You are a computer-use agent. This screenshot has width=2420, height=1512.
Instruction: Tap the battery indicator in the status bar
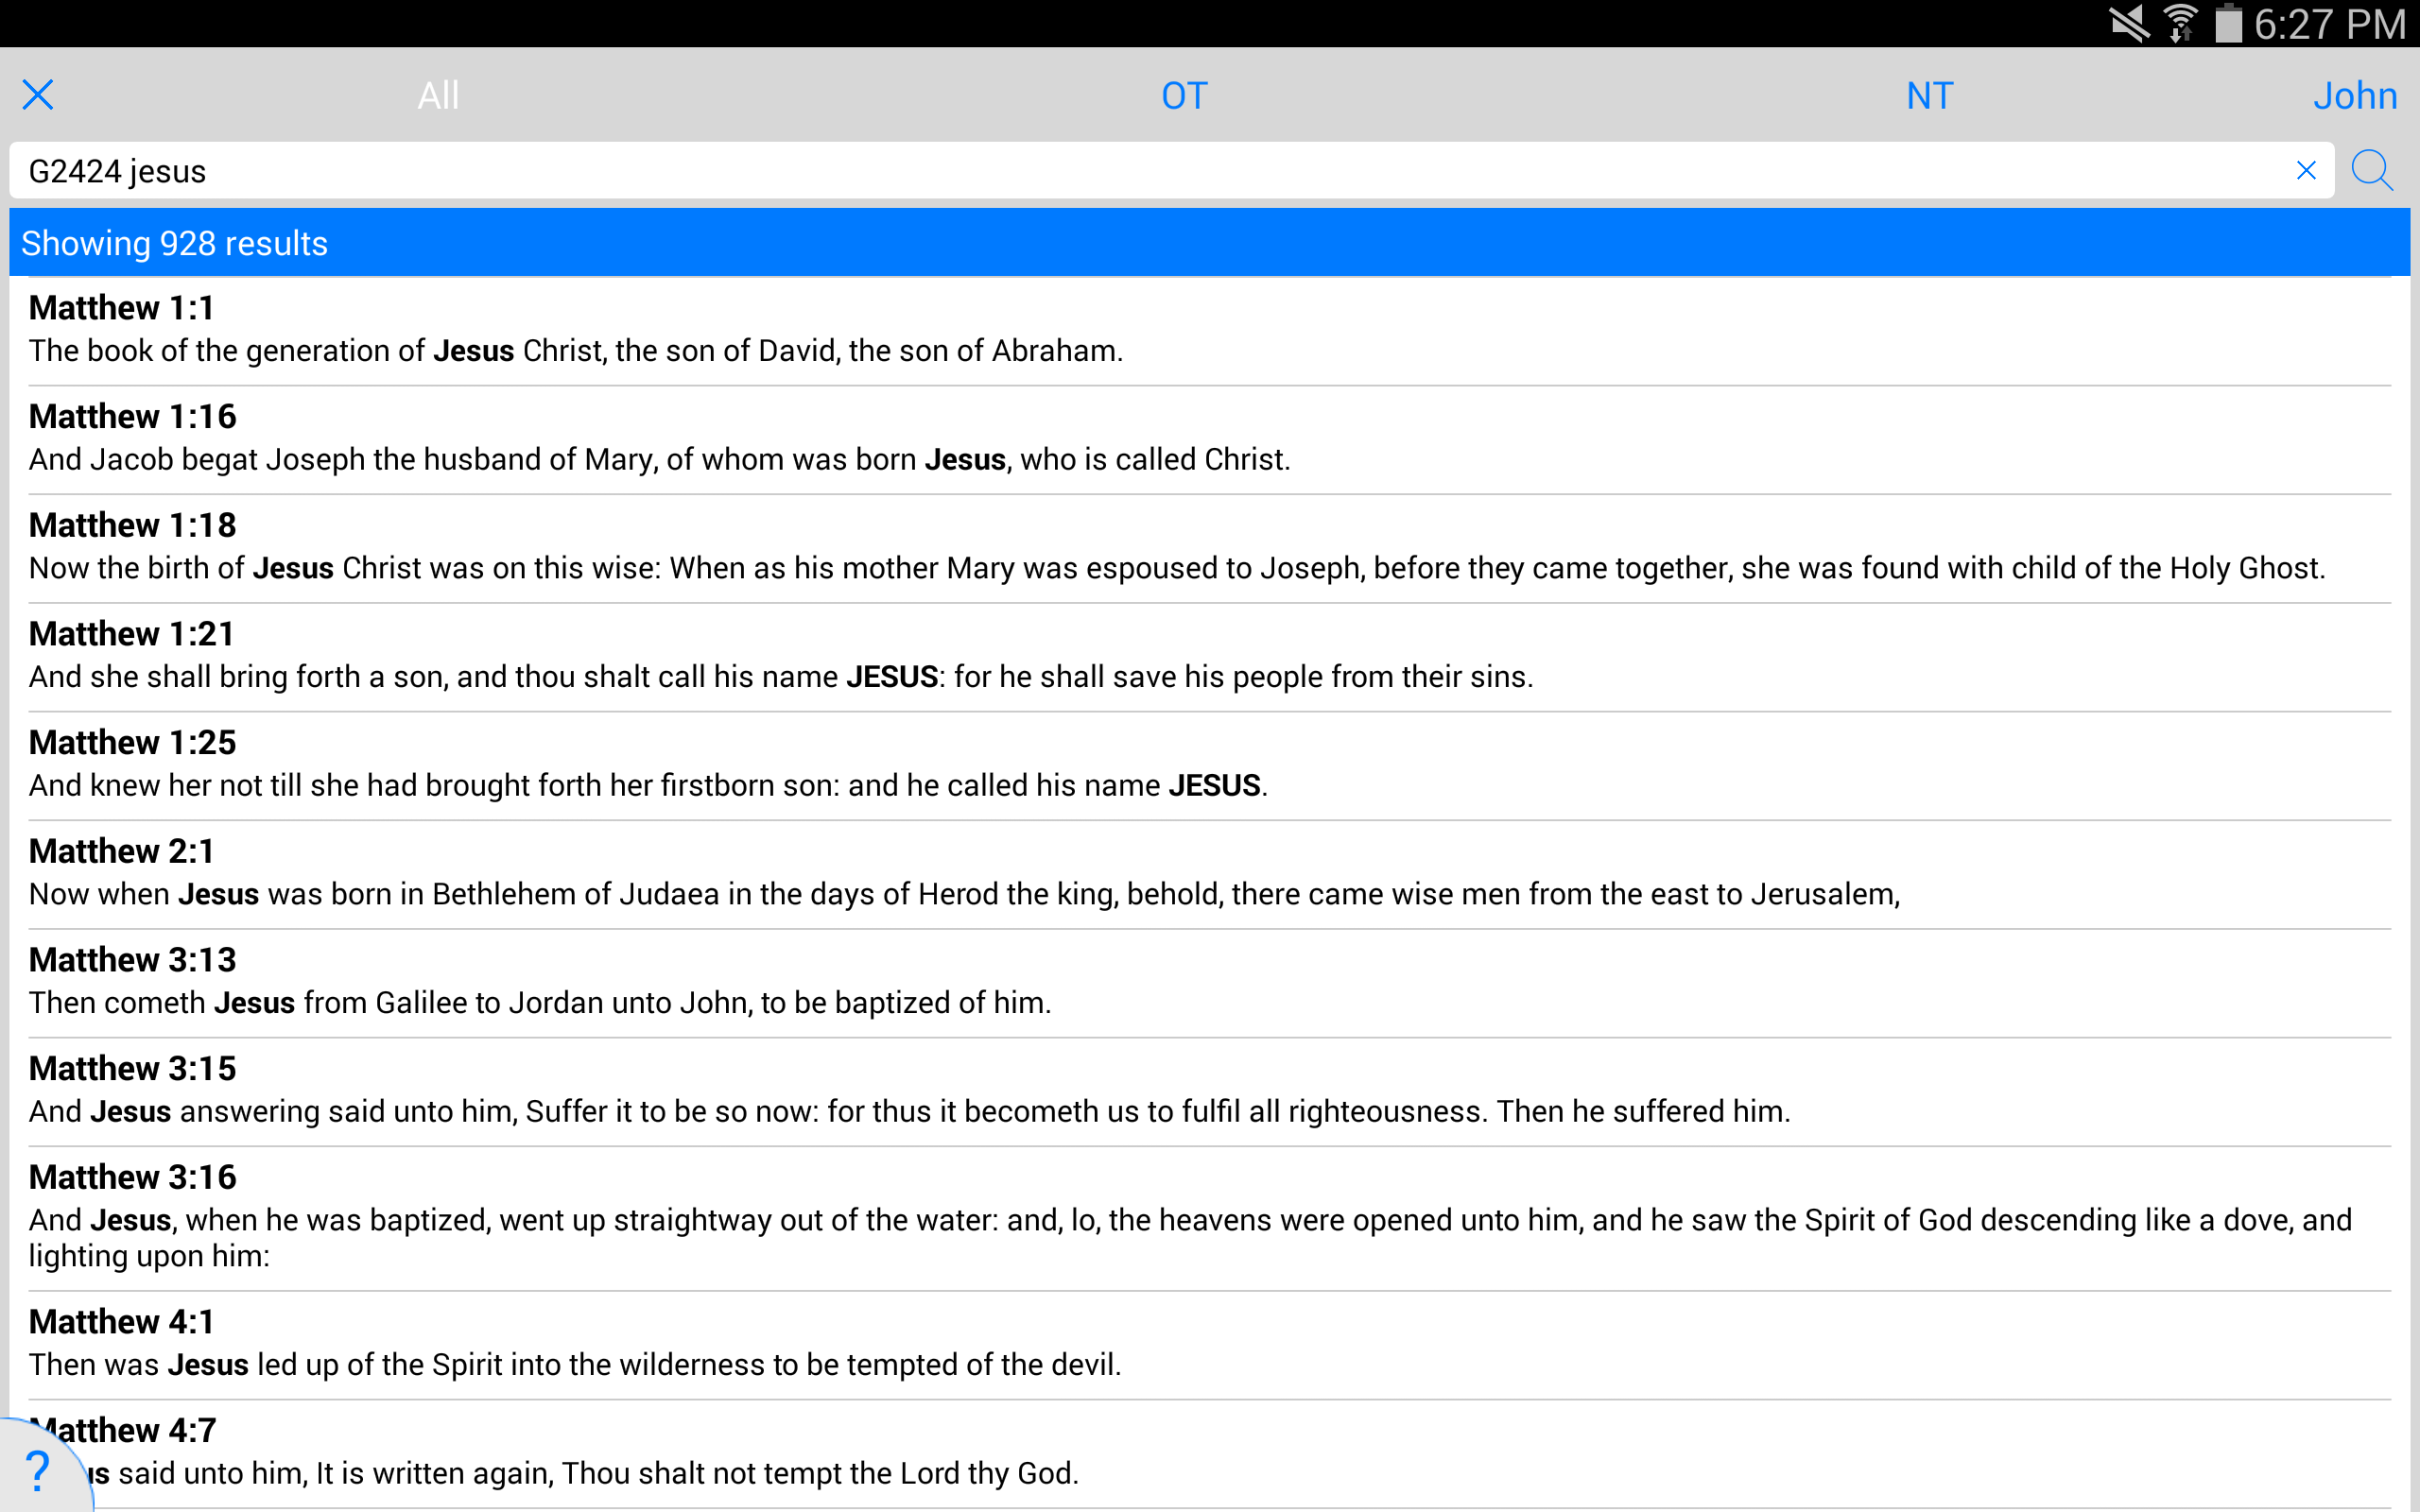(2226, 22)
